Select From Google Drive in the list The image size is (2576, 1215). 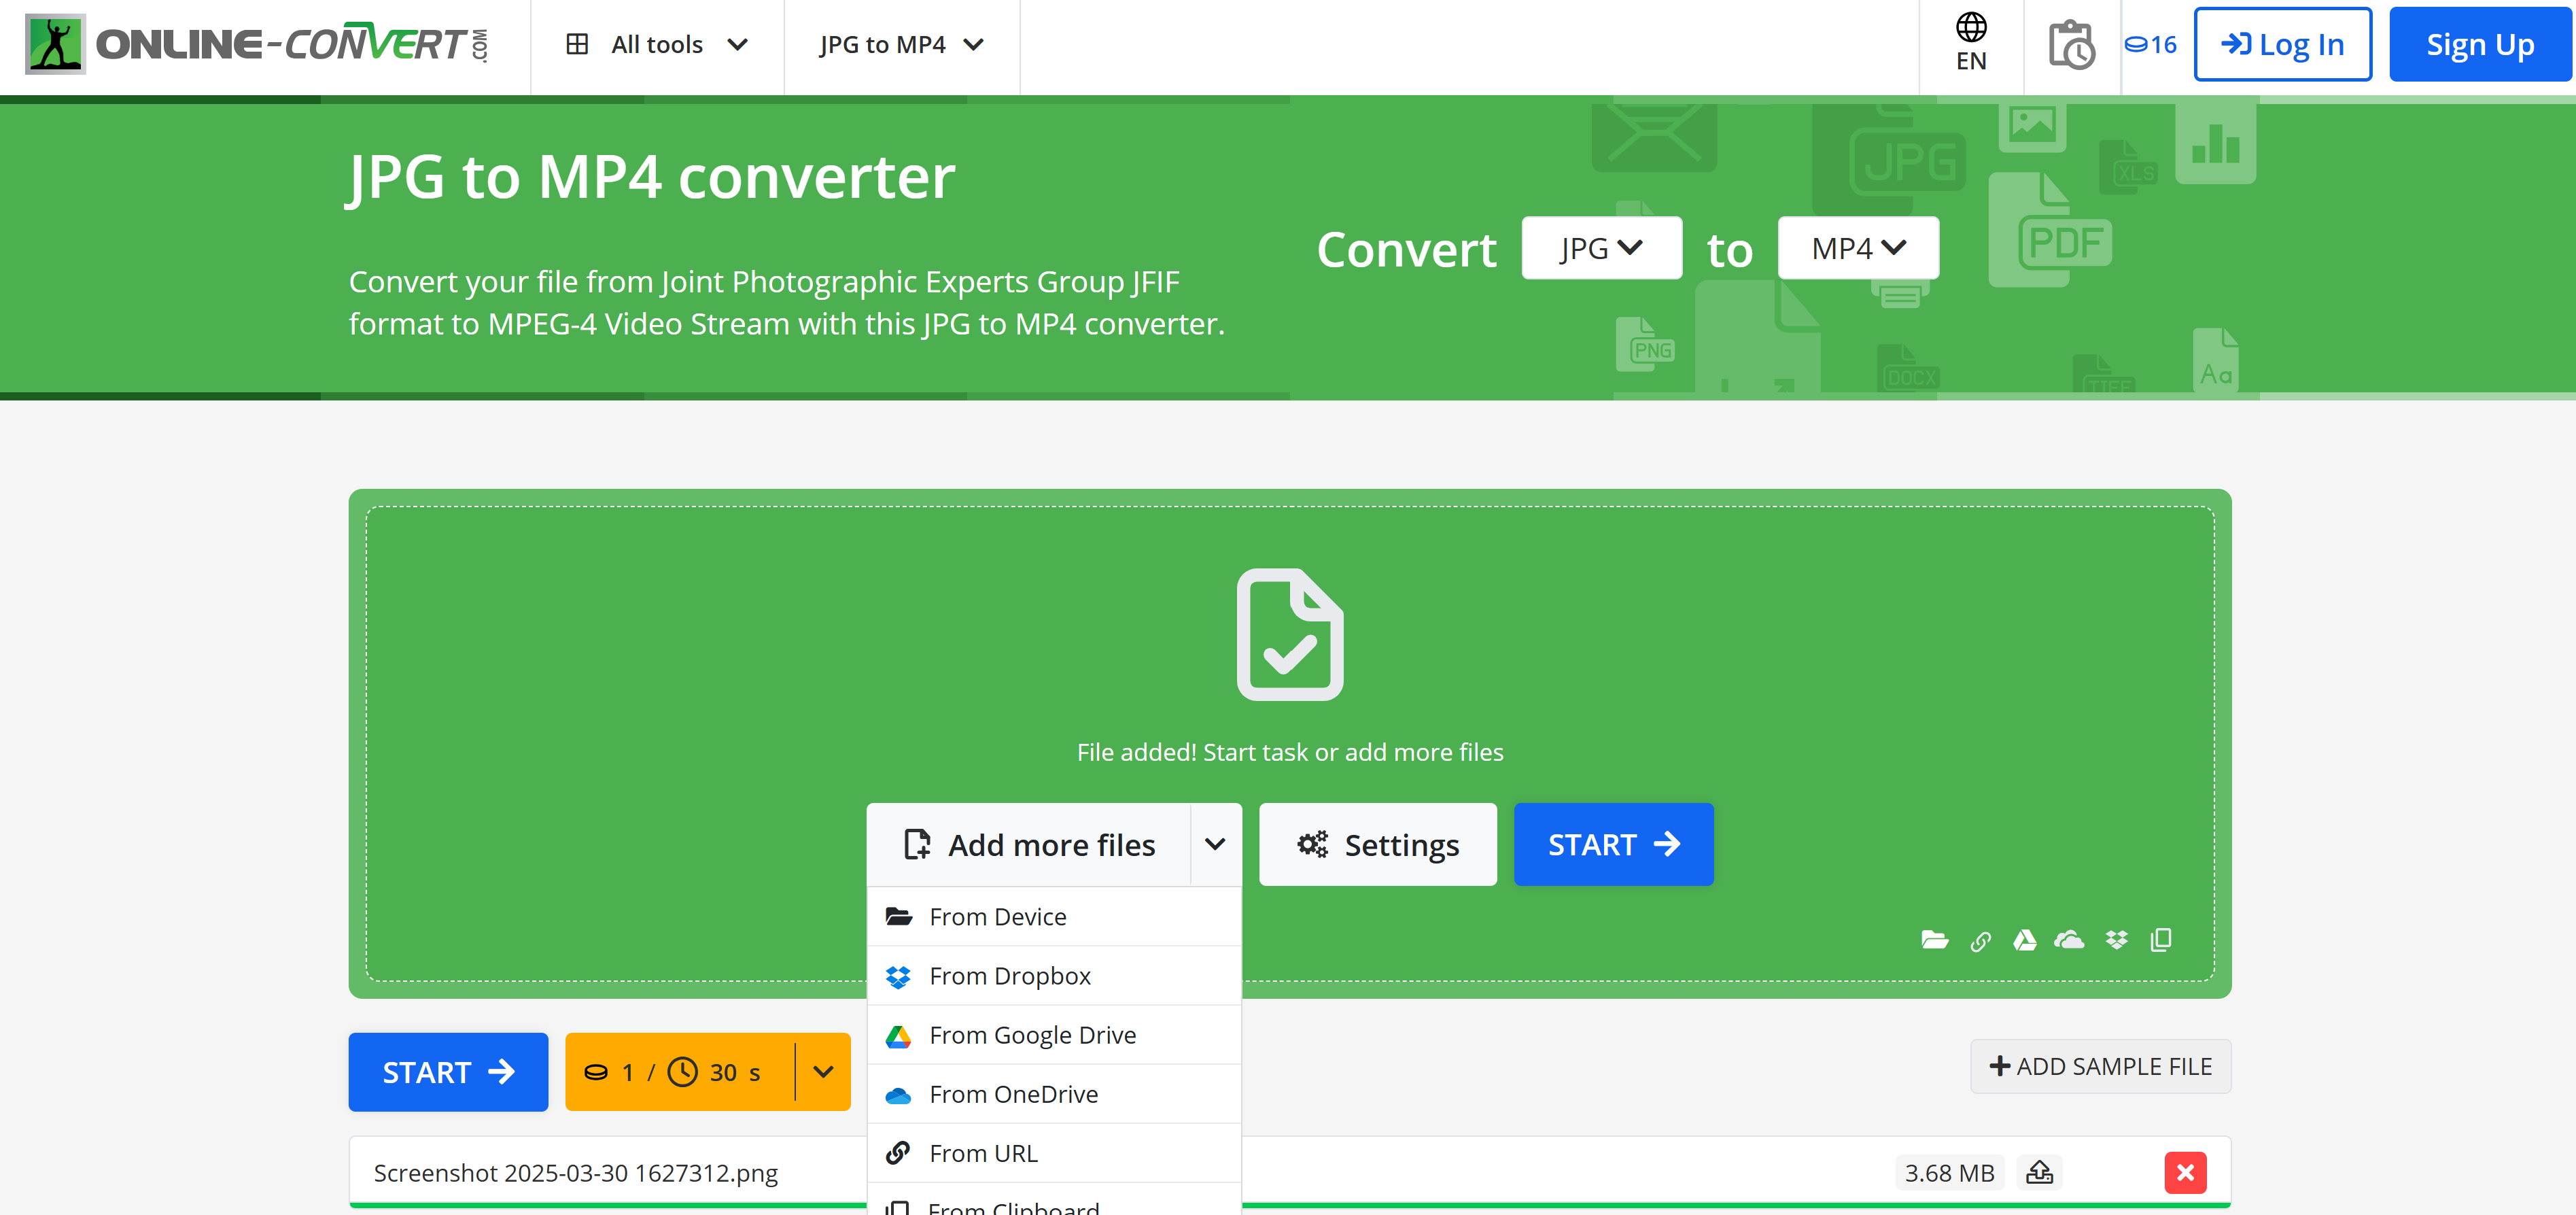(1032, 1034)
